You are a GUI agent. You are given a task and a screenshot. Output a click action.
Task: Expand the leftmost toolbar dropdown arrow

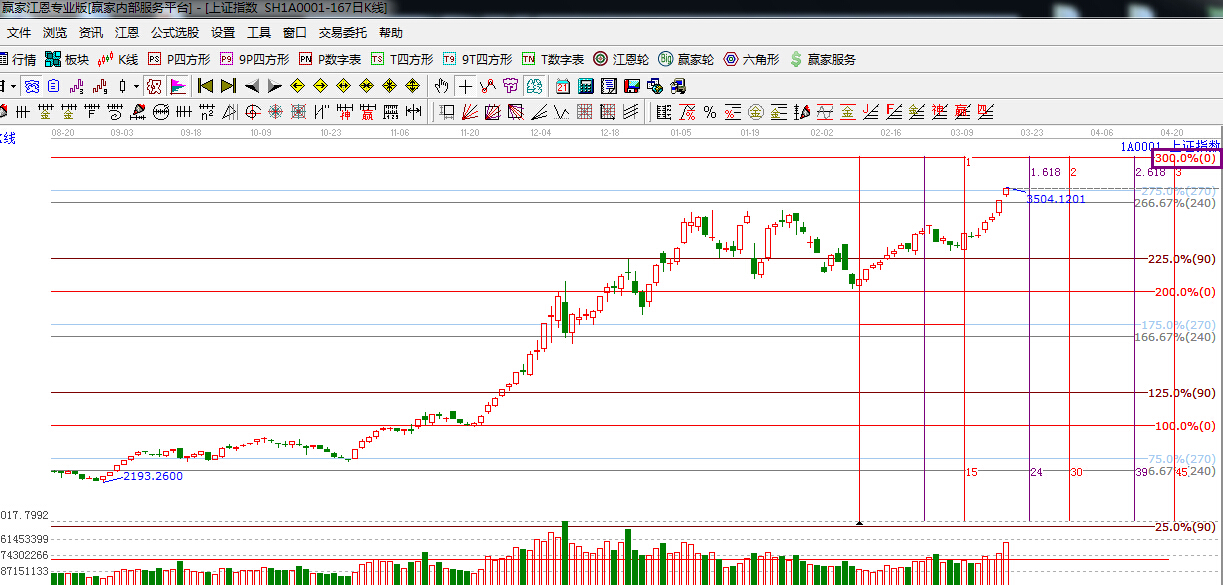(12, 86)
